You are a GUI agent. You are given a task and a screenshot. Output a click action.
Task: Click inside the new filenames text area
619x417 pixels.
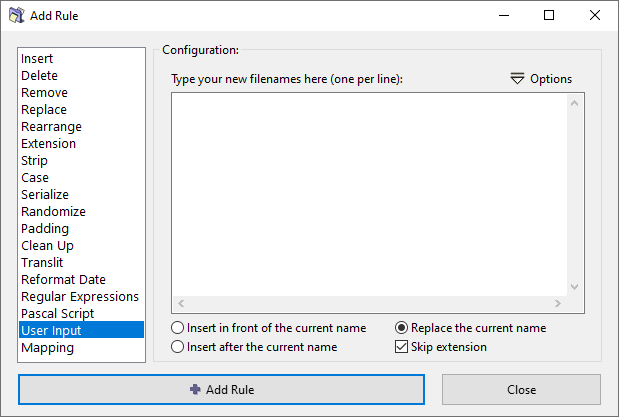tap(370, 194)
